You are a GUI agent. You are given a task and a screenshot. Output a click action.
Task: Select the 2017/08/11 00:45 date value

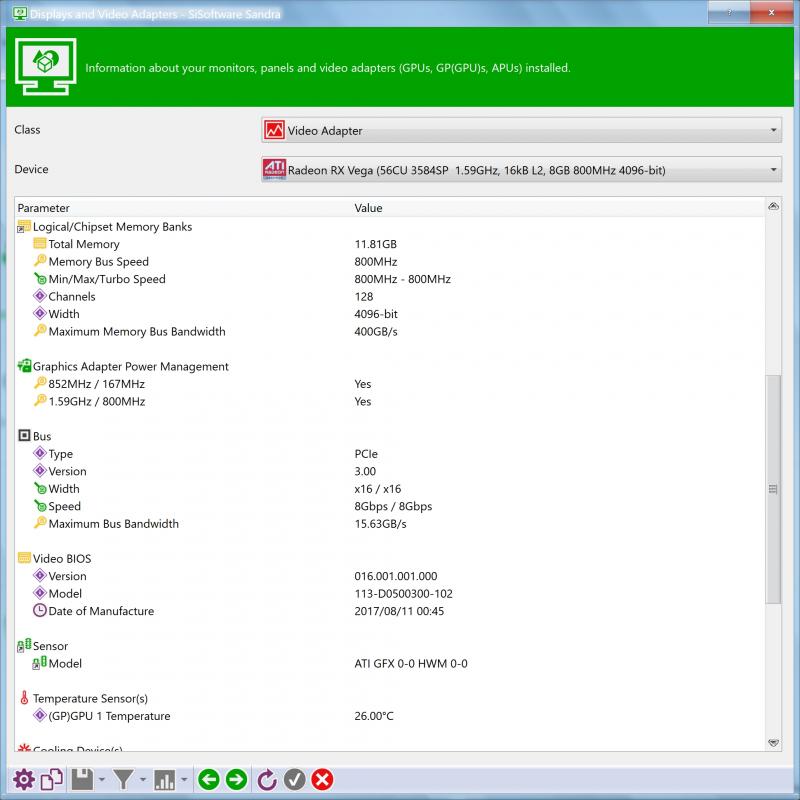pyautogui.click(x=399, y=611)
